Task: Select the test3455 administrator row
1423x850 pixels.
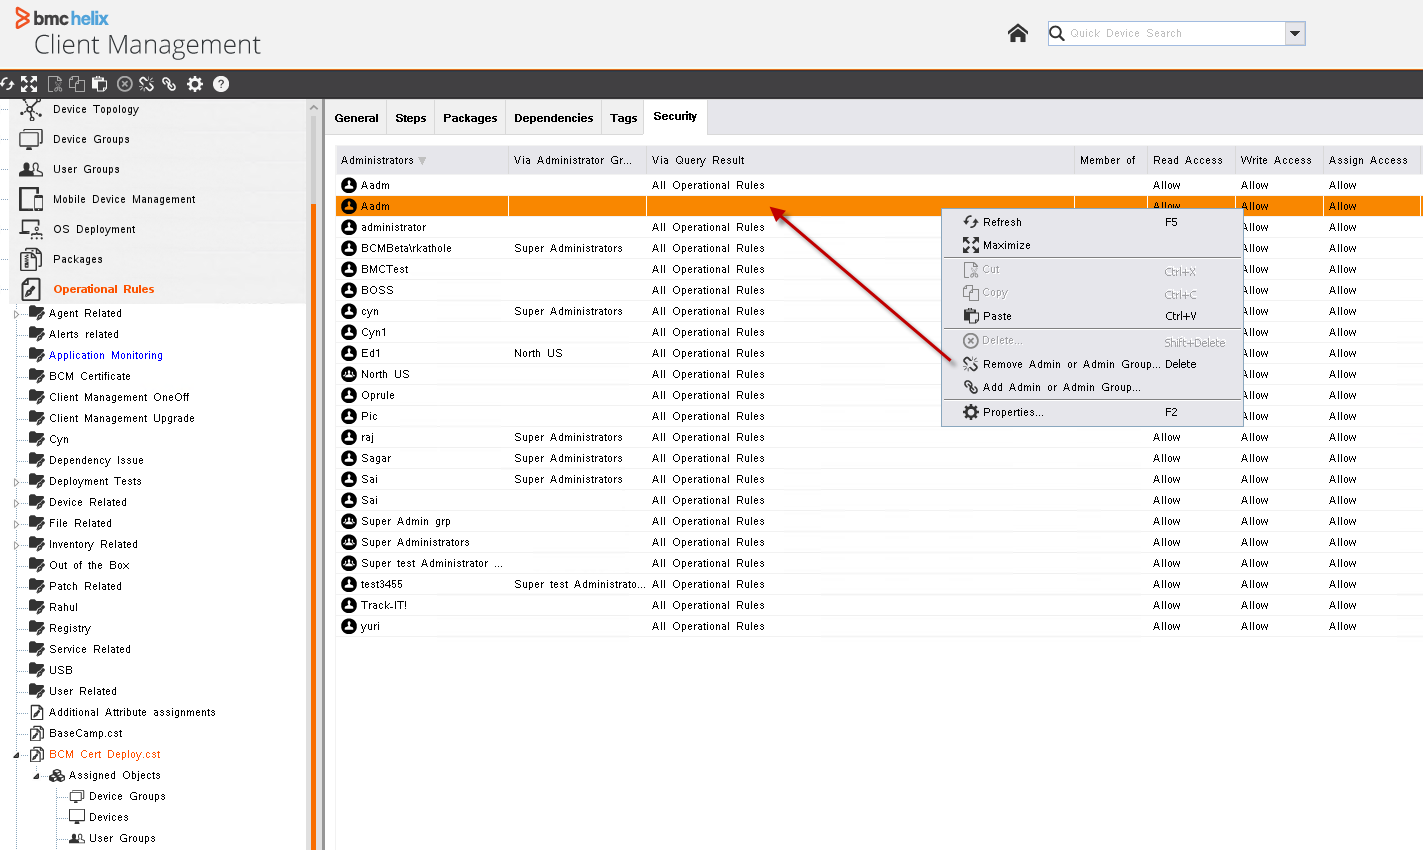Action: (878, 584)
